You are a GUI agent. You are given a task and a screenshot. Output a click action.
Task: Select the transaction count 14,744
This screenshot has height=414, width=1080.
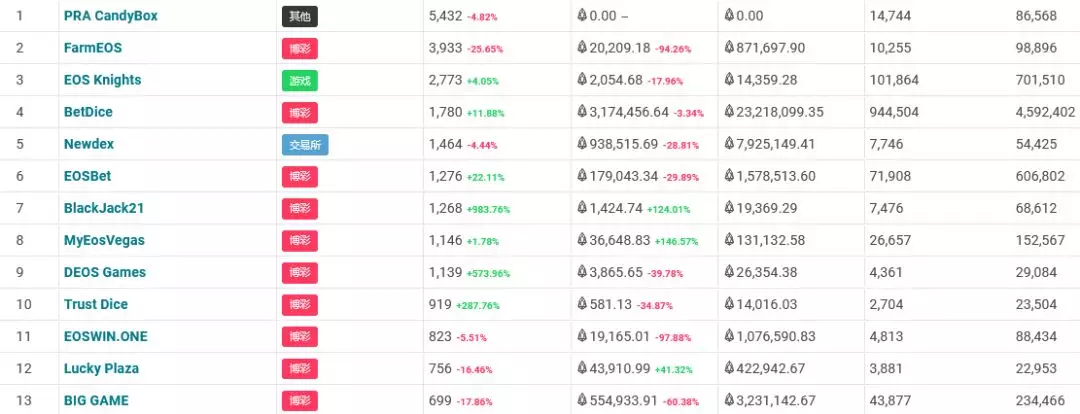890,15
